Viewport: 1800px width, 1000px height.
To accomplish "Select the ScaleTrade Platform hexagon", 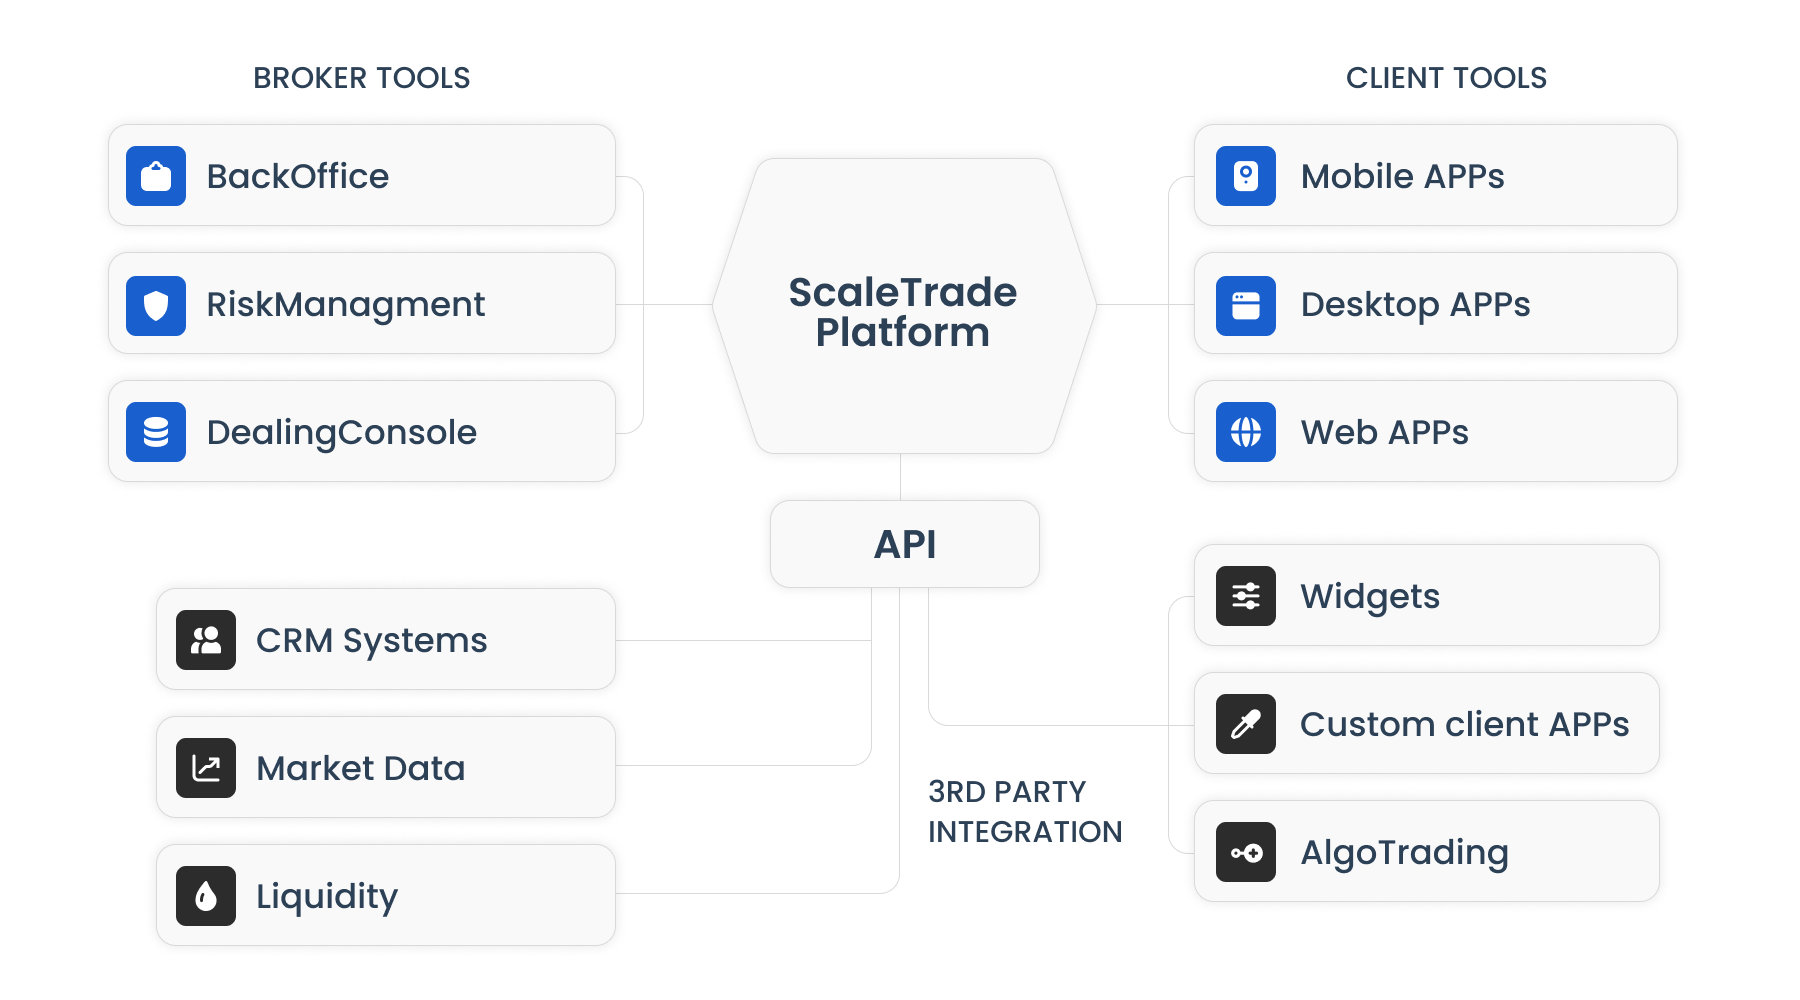I will 903,310.
